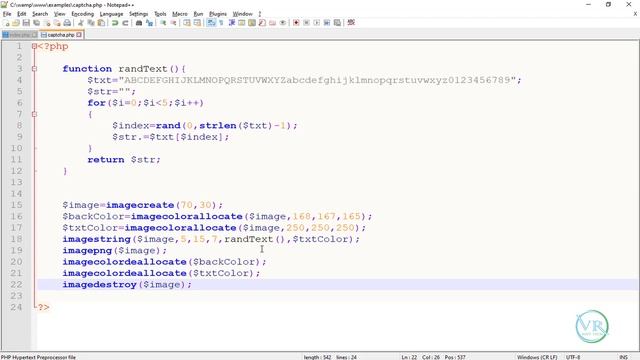Toggle the Indent Guide display
Screen dimensions: 640x360
pyautogui.click(x=232, y=23)
